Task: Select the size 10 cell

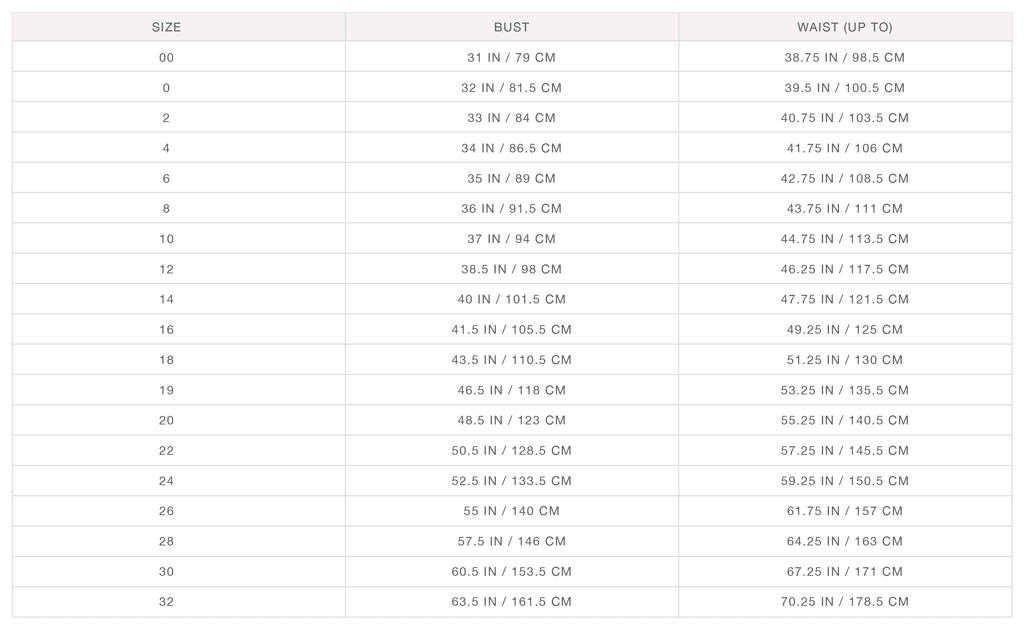Action: coord(166,239)
